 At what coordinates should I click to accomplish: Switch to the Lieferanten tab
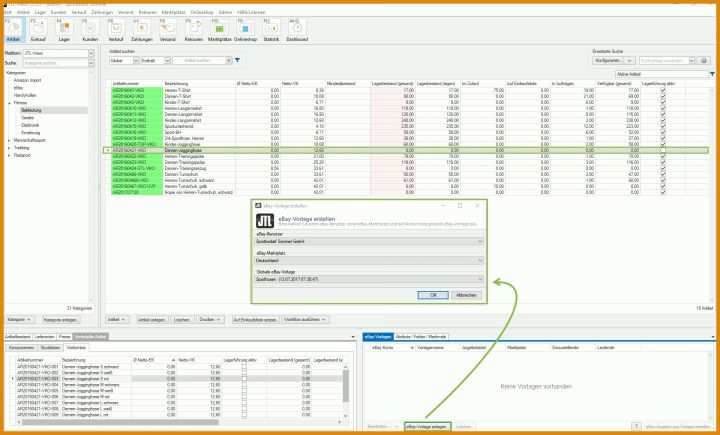click(x=45, y=337)
